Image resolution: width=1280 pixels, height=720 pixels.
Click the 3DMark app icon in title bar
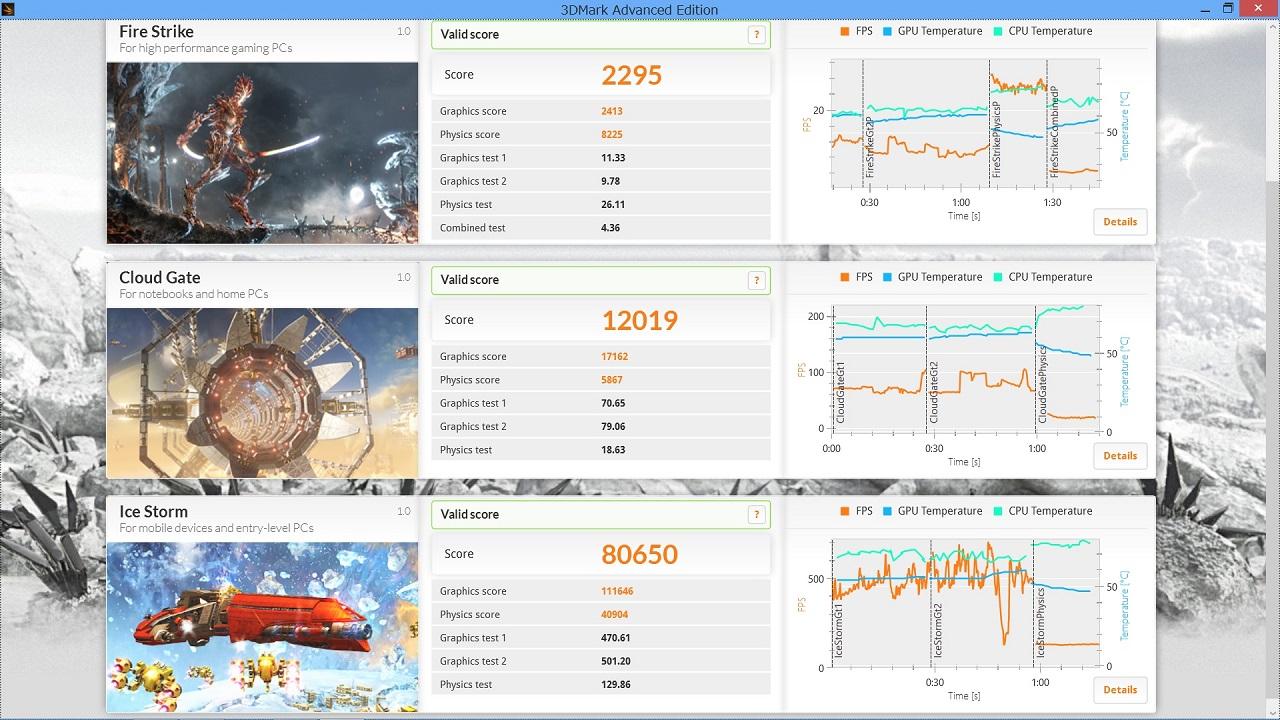[8, 8]
